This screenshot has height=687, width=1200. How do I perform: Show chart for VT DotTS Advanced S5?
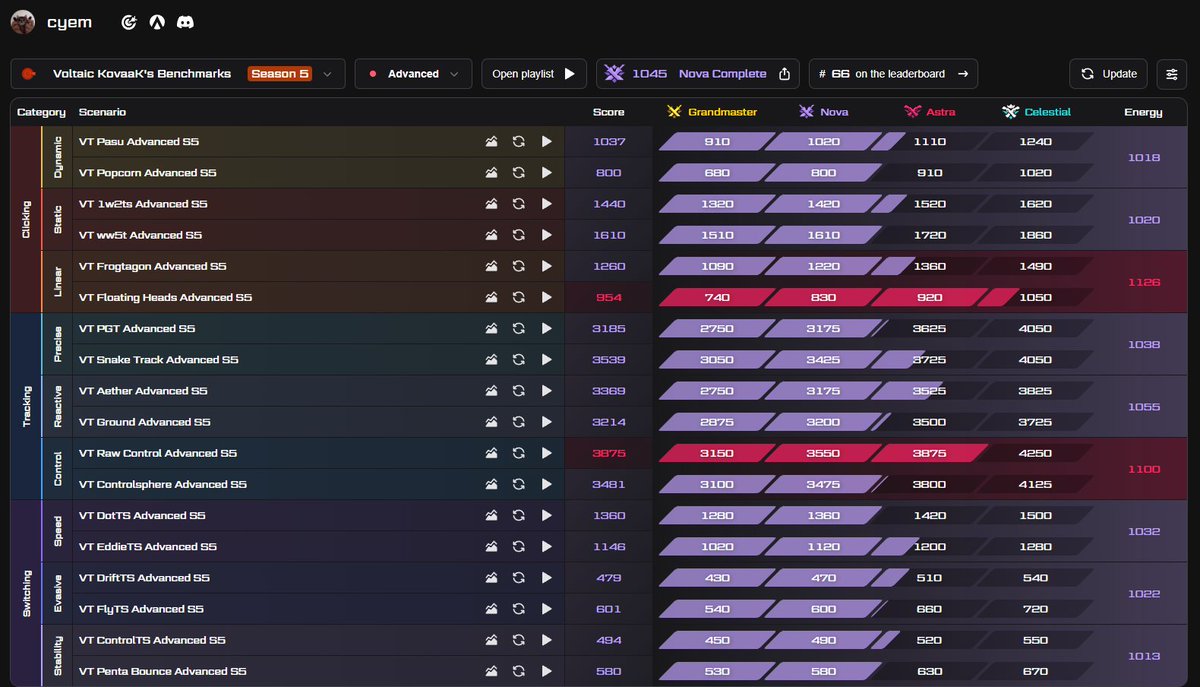(491, 516)
